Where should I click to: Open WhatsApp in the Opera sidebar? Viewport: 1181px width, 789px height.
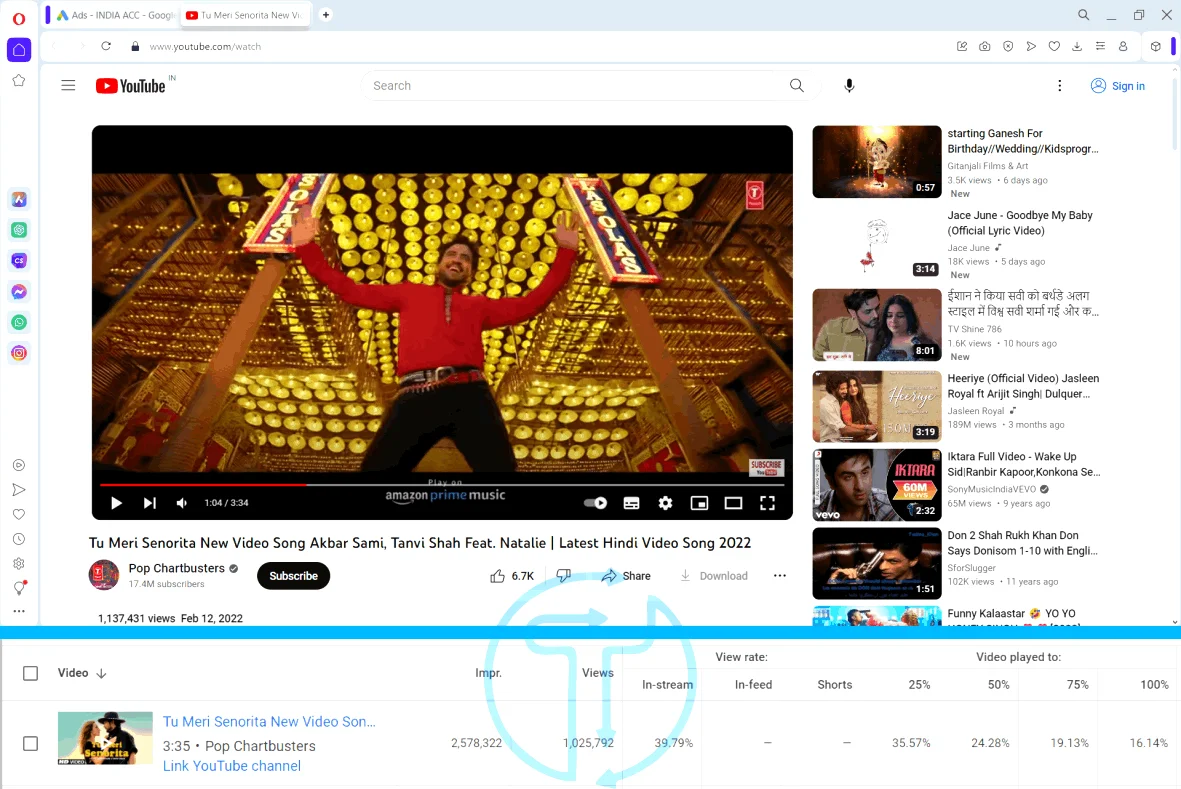(x=19, y=322)
